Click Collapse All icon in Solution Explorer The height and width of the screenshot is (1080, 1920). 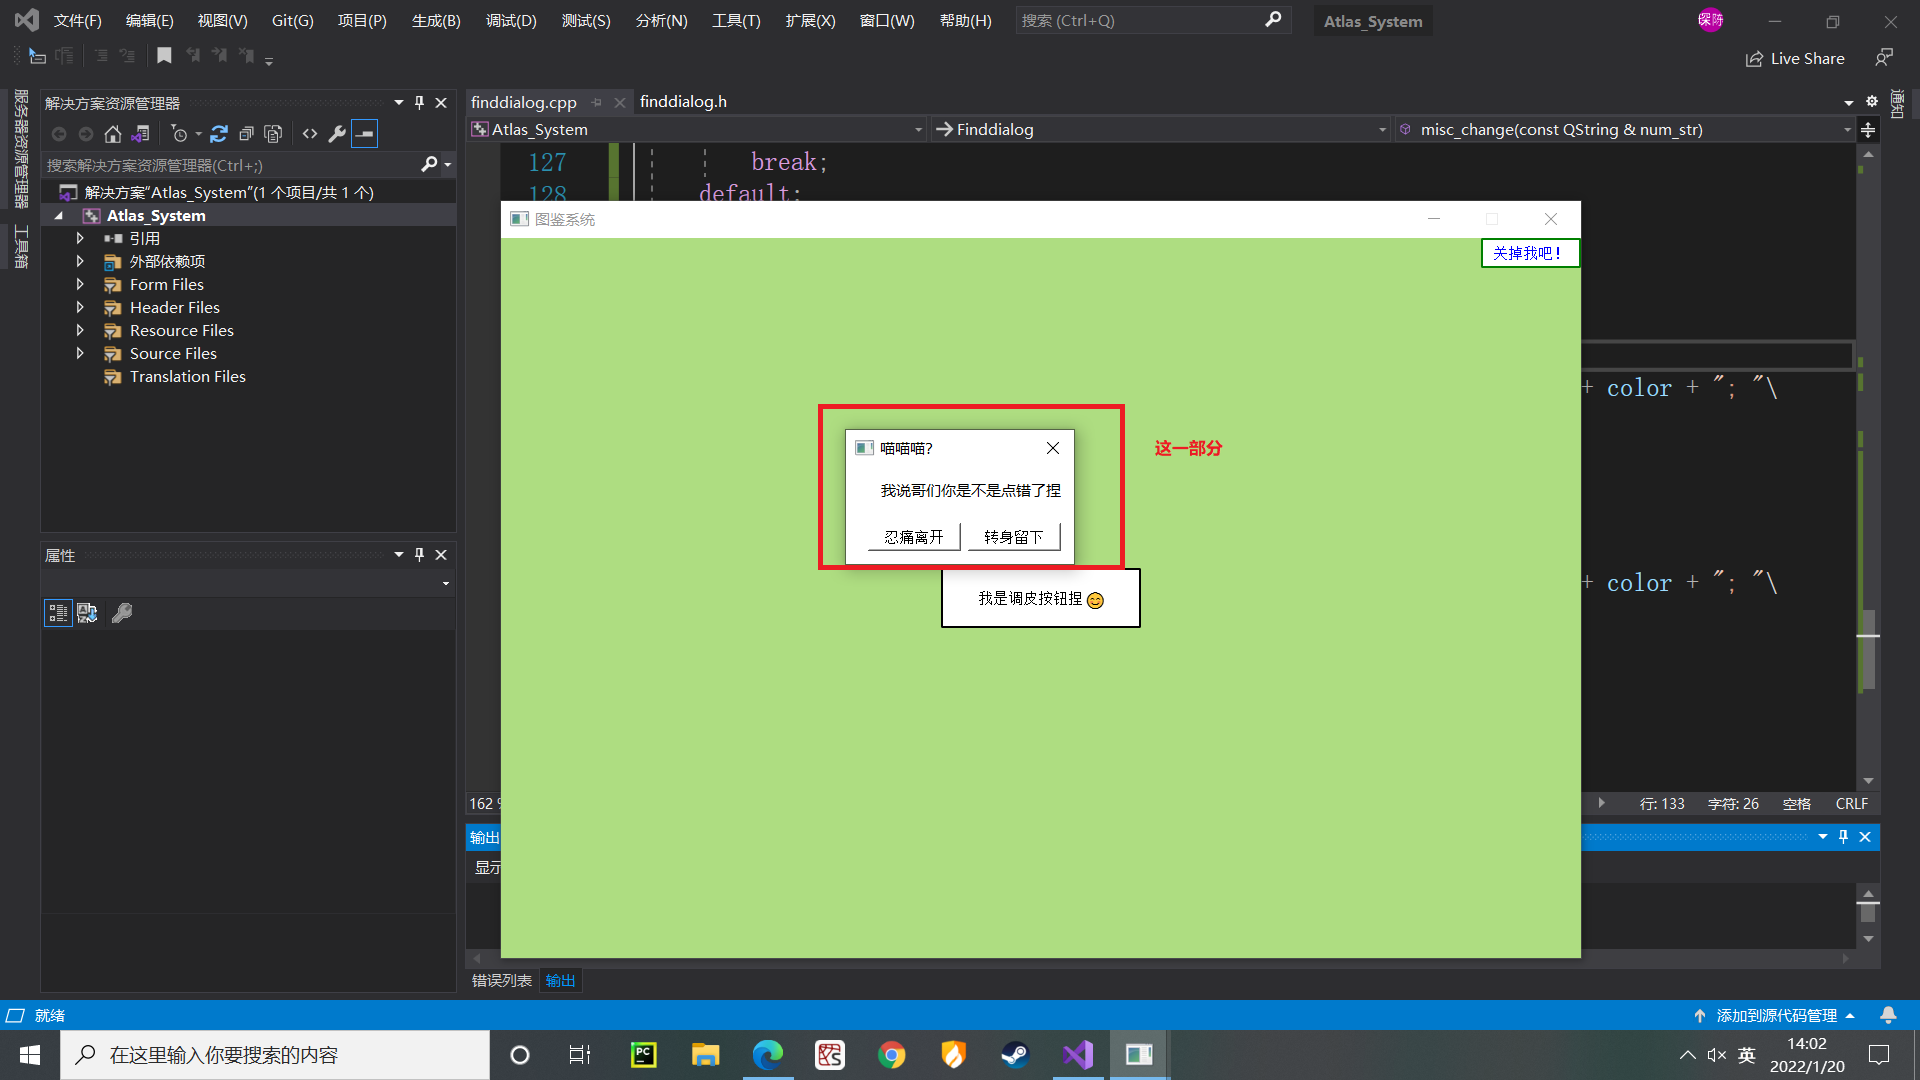click(246, 134)
